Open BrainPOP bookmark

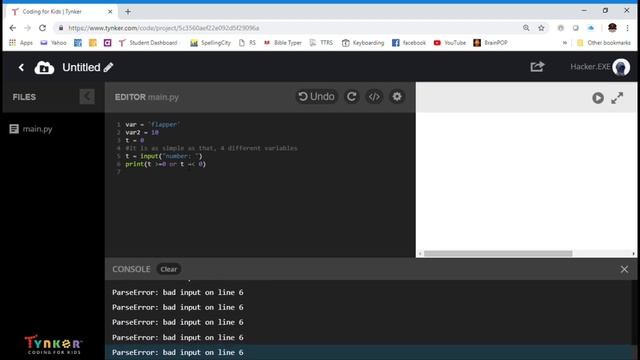pos(490,42)
